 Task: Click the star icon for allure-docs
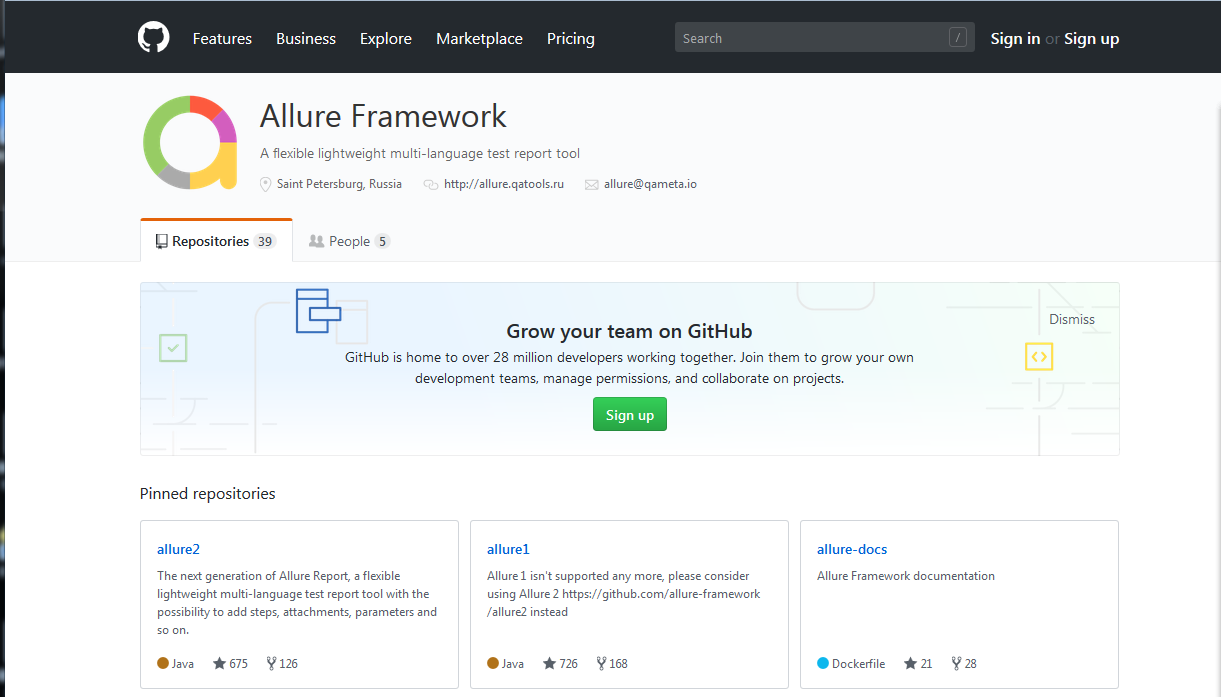[910, 663]
